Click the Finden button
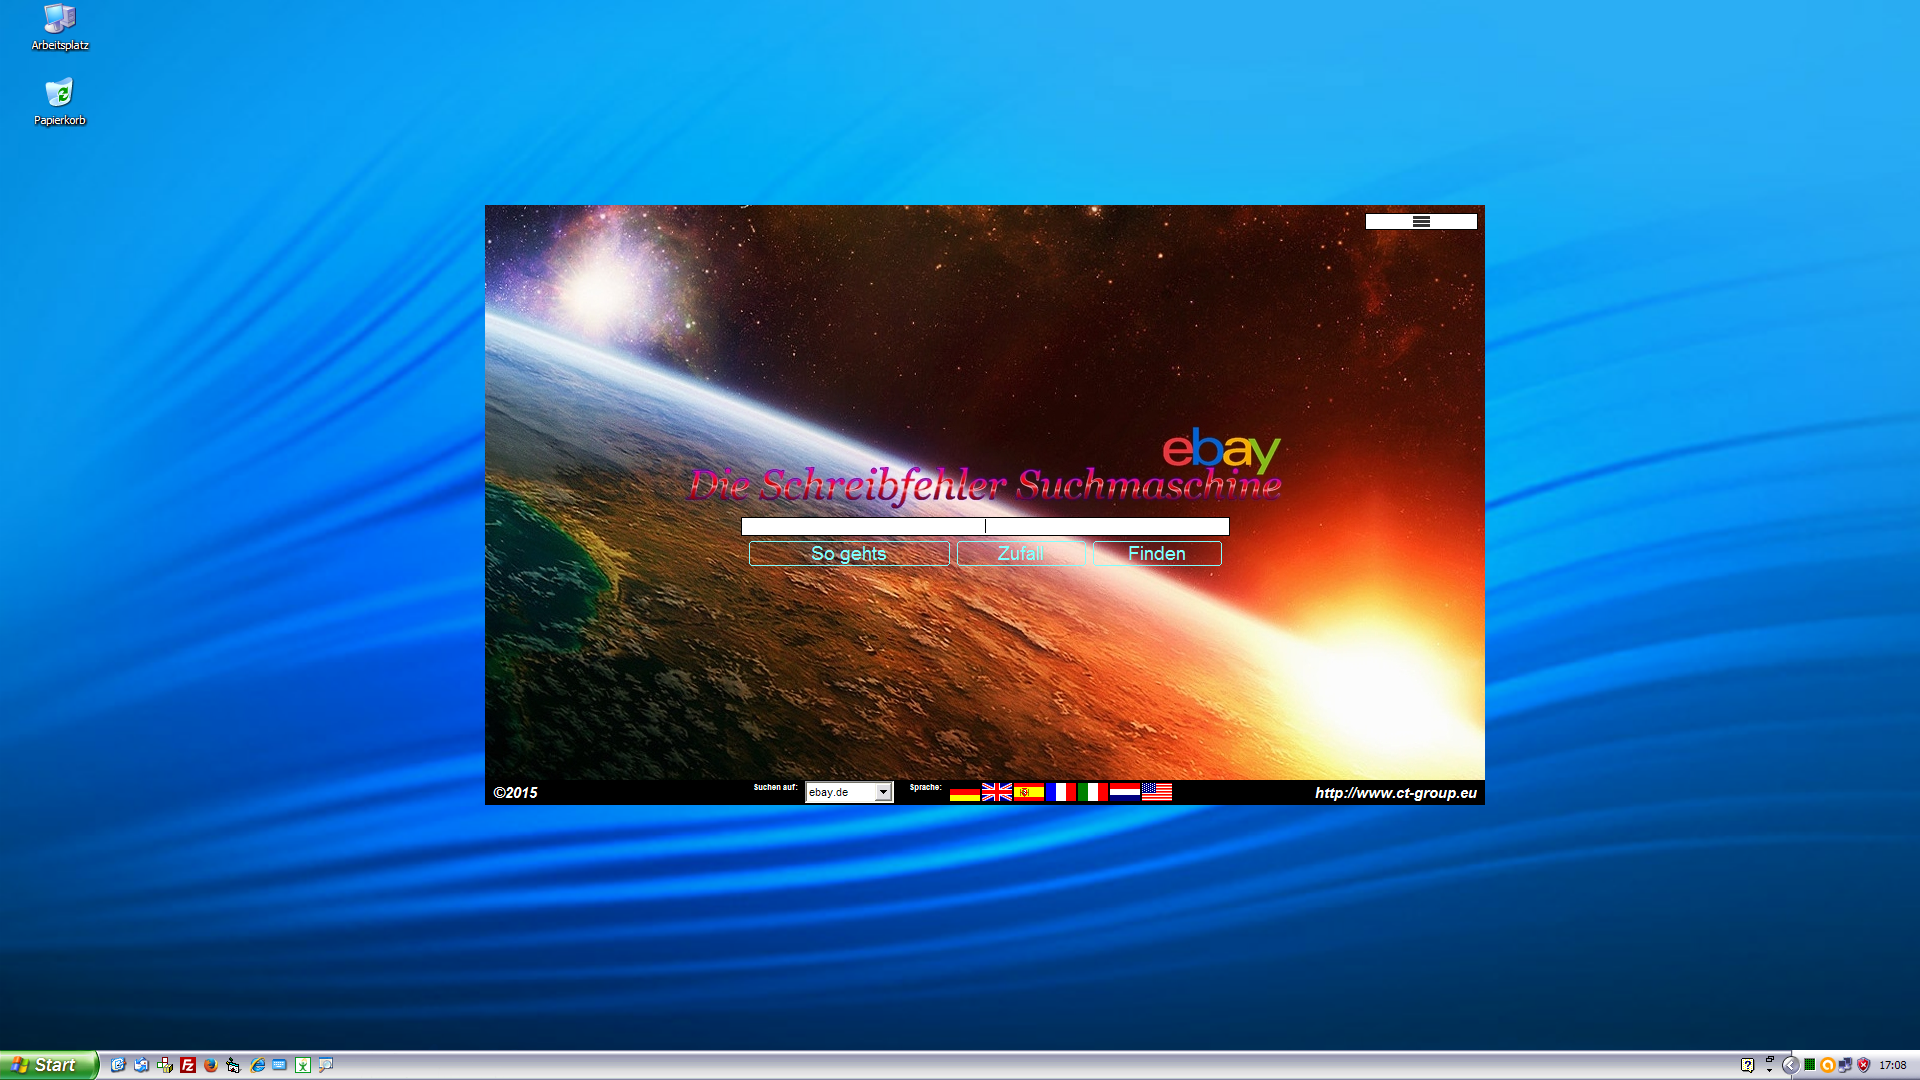This screenshot has width=1920, height=1080. tap(1157, 554)
